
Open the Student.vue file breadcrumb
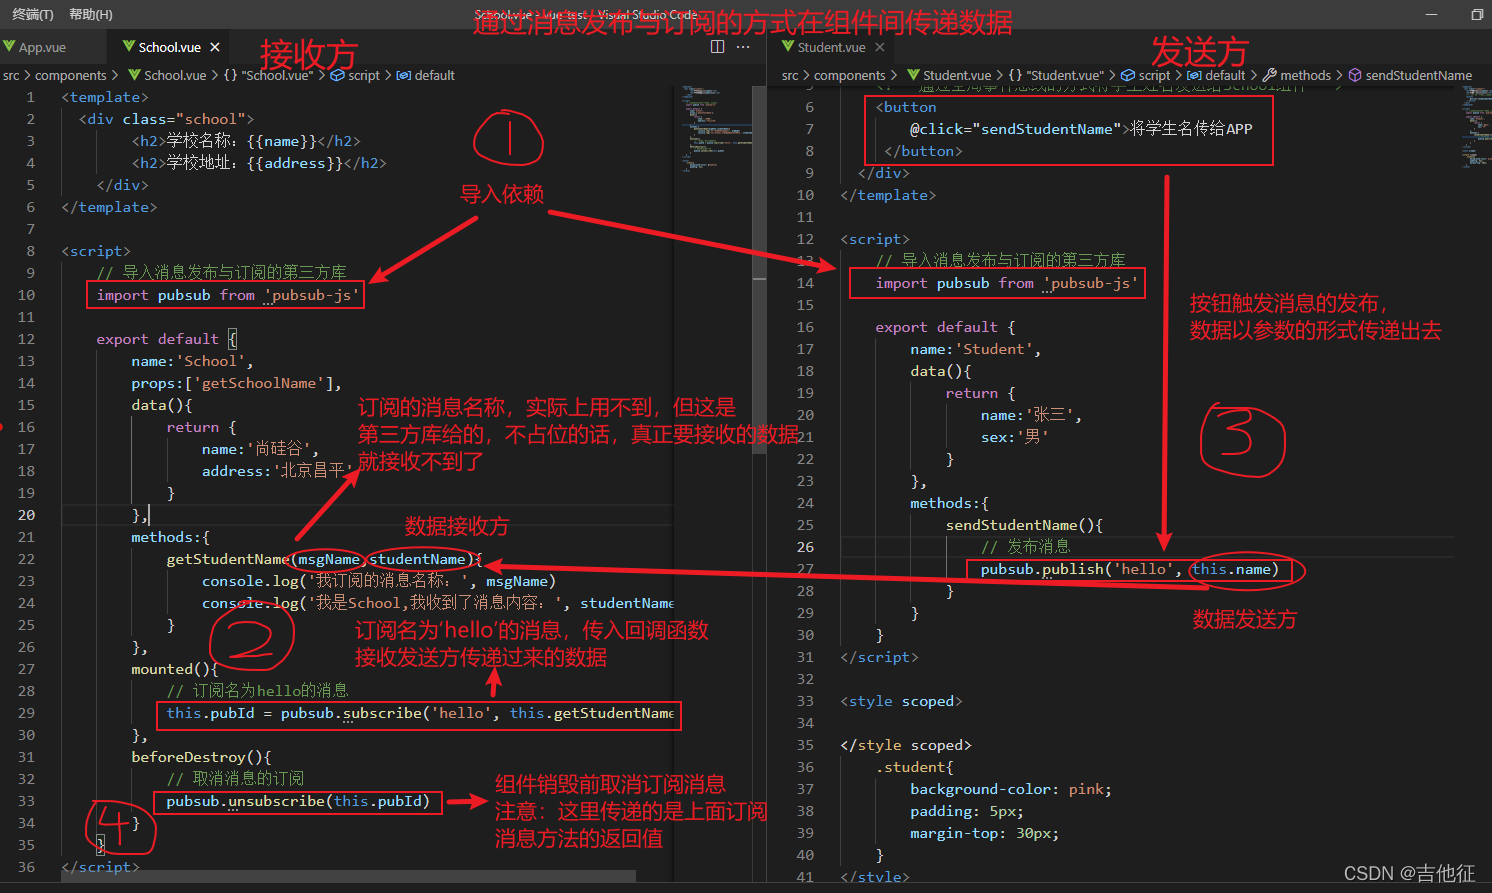957,75
